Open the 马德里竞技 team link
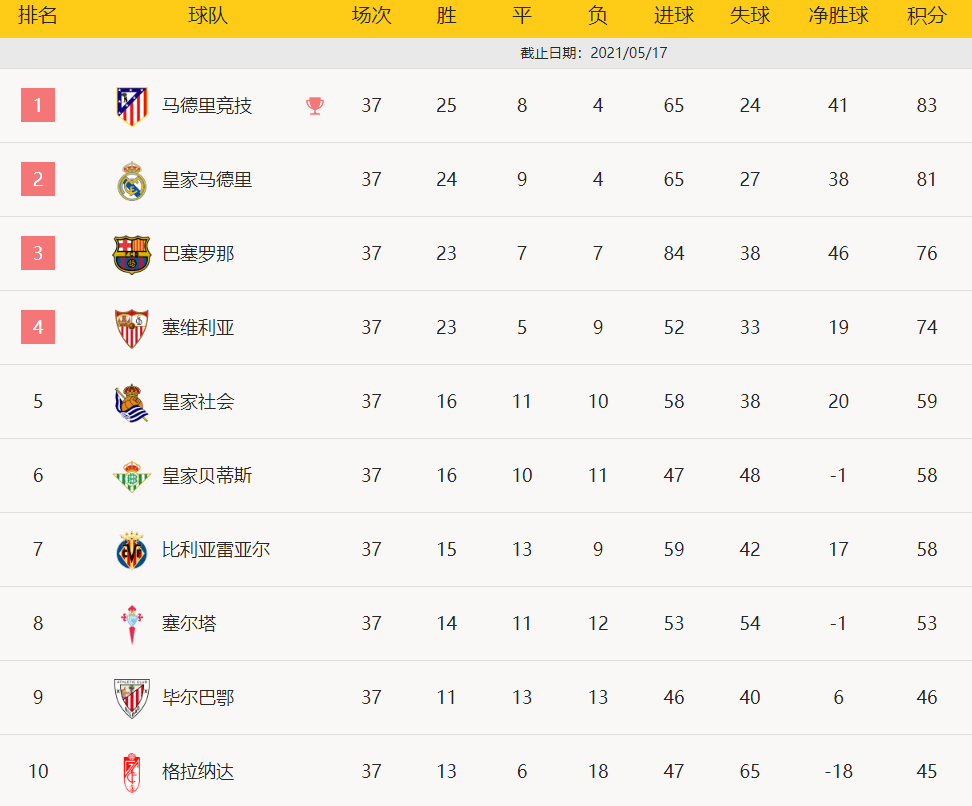 [207, 106]
